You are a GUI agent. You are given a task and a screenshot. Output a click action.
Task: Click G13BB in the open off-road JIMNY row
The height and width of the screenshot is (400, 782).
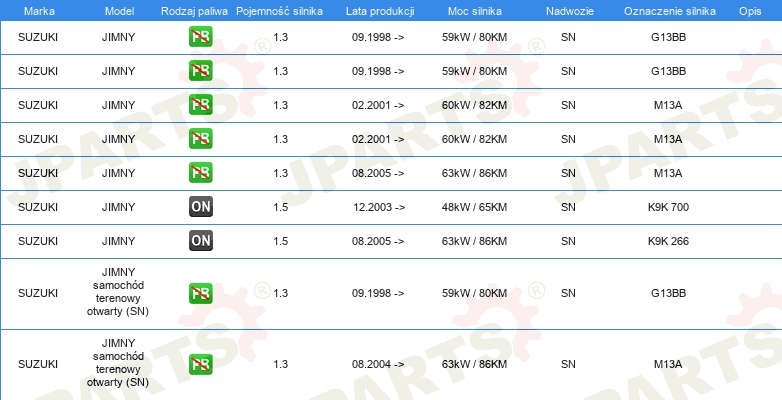coord(668,294)
